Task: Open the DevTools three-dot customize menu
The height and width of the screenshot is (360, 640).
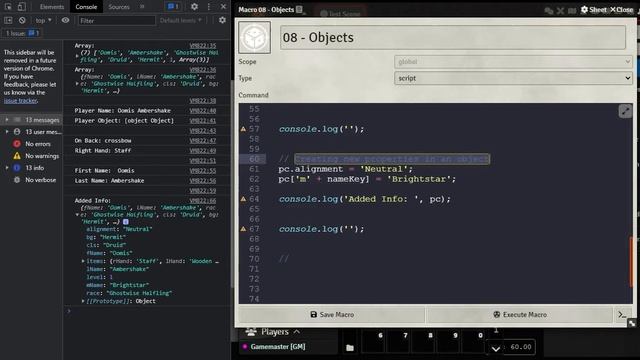Action: [x=209, y=7]
